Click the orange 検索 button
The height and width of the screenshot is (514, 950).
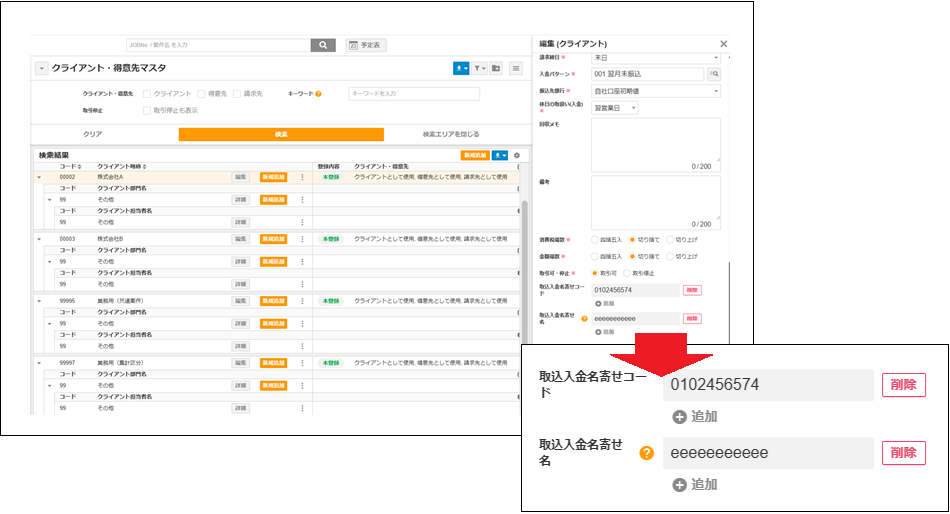pyautogui.click(x=281, y=134)
